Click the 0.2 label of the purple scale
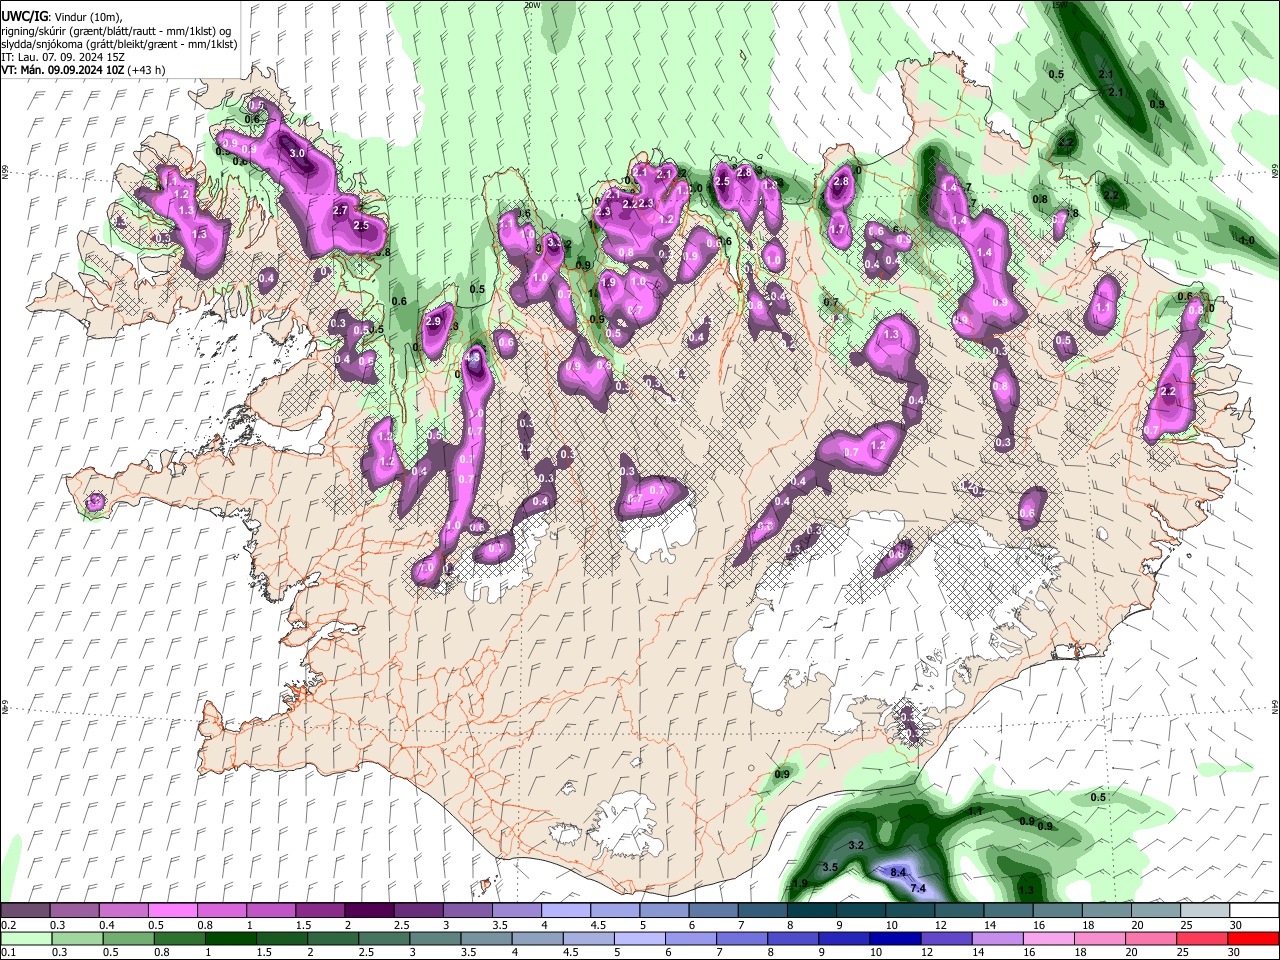 (x=8, y=925)
